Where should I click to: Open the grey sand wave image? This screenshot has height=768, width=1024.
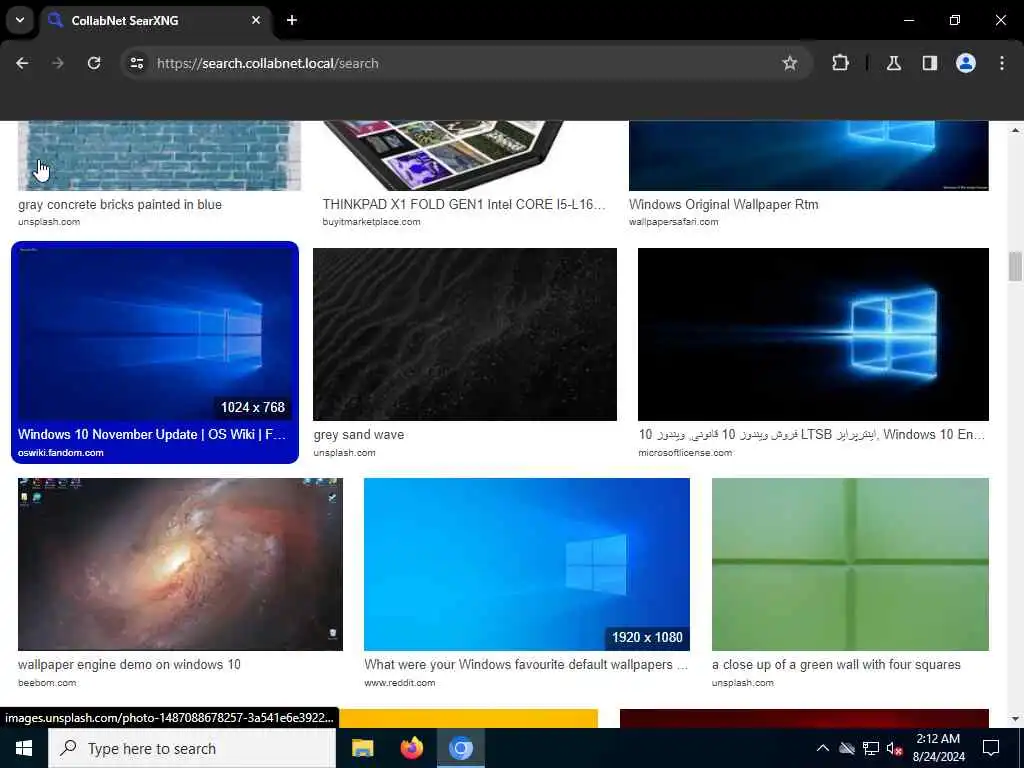(465, 334)
